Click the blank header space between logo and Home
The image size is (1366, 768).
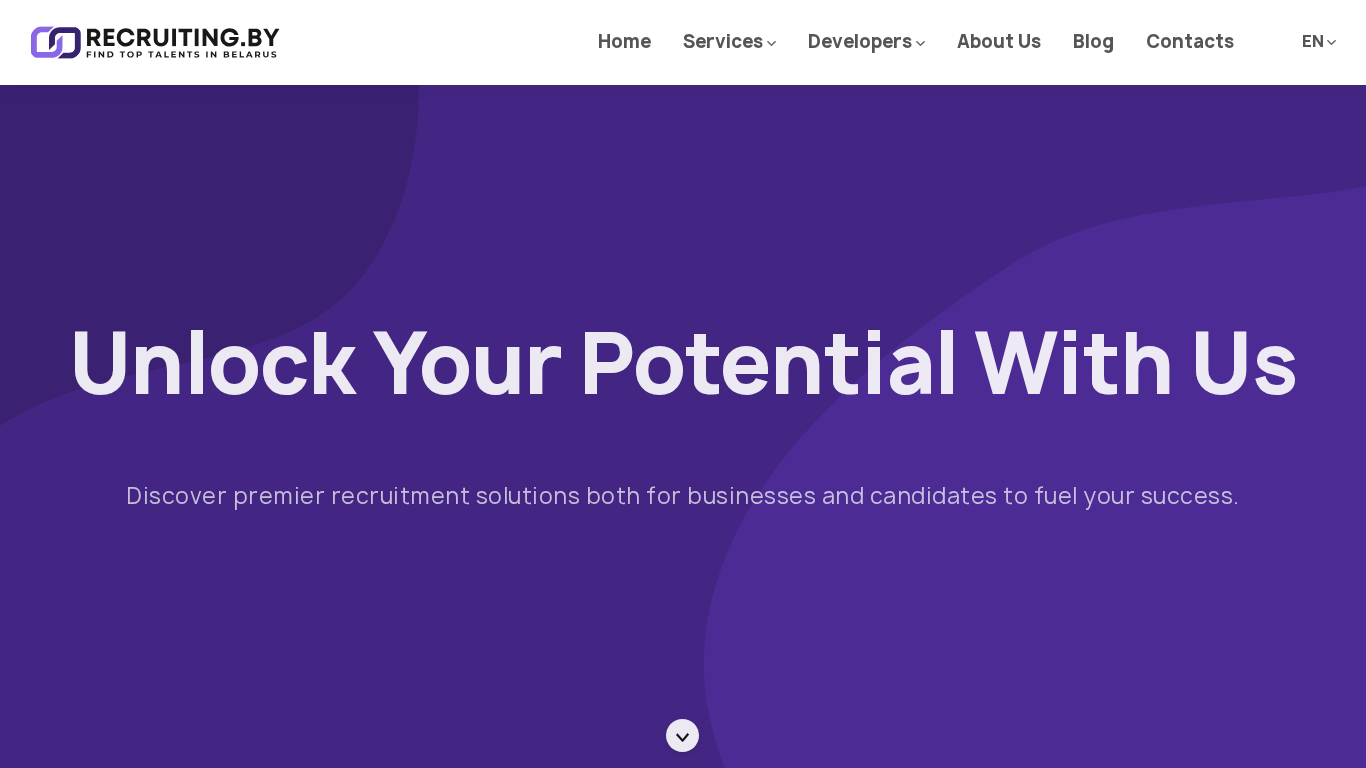click(x=430, y=42)
